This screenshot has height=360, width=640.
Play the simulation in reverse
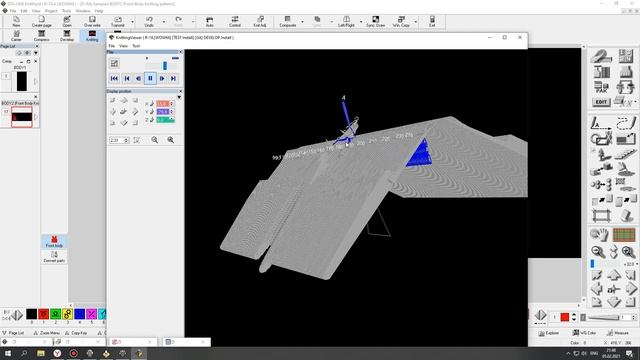click(138, 78)
